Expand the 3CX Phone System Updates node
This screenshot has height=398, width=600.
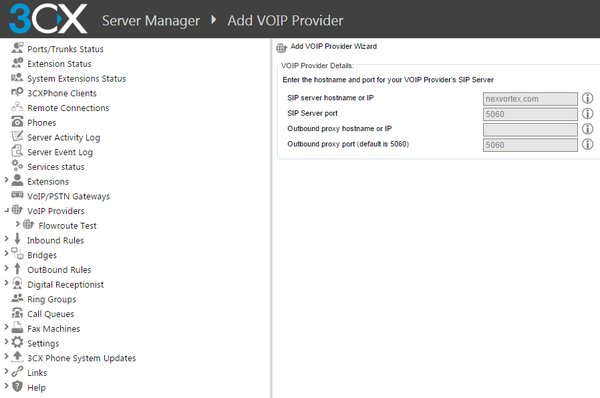[x=6, y=356]
